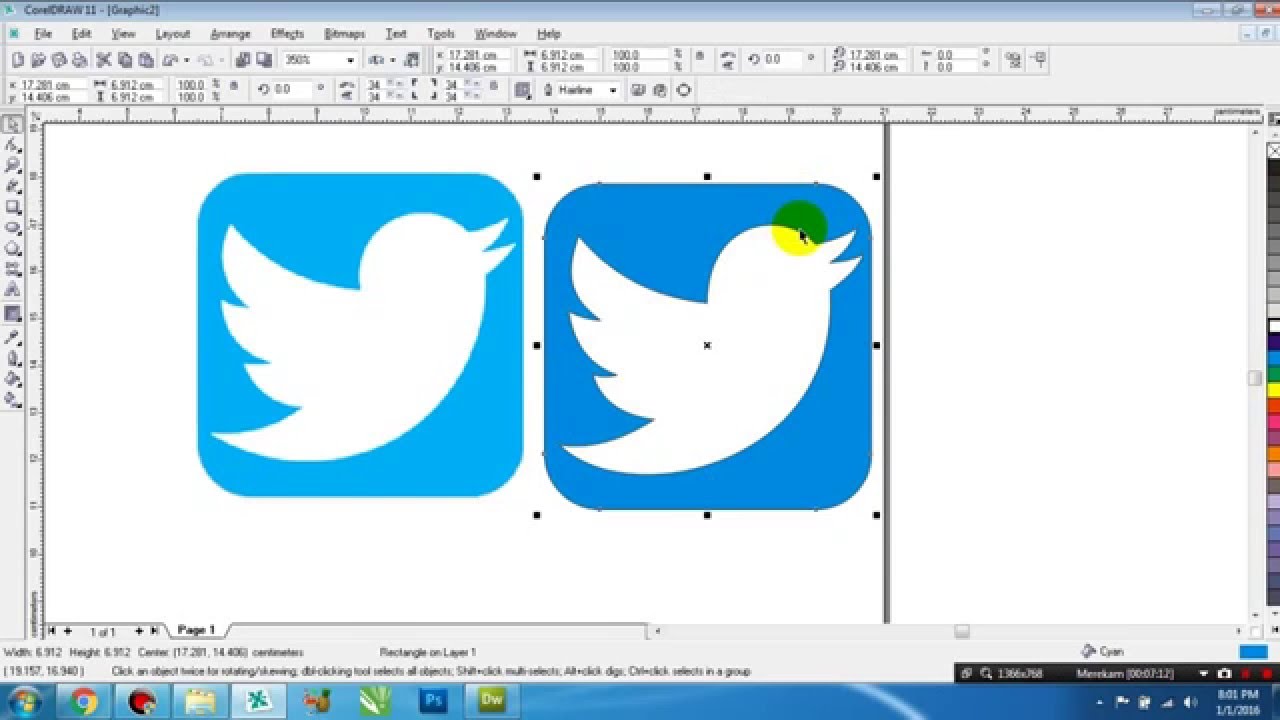Select the Eyedropper tool

pyautogui.click(x=13, y=337)
